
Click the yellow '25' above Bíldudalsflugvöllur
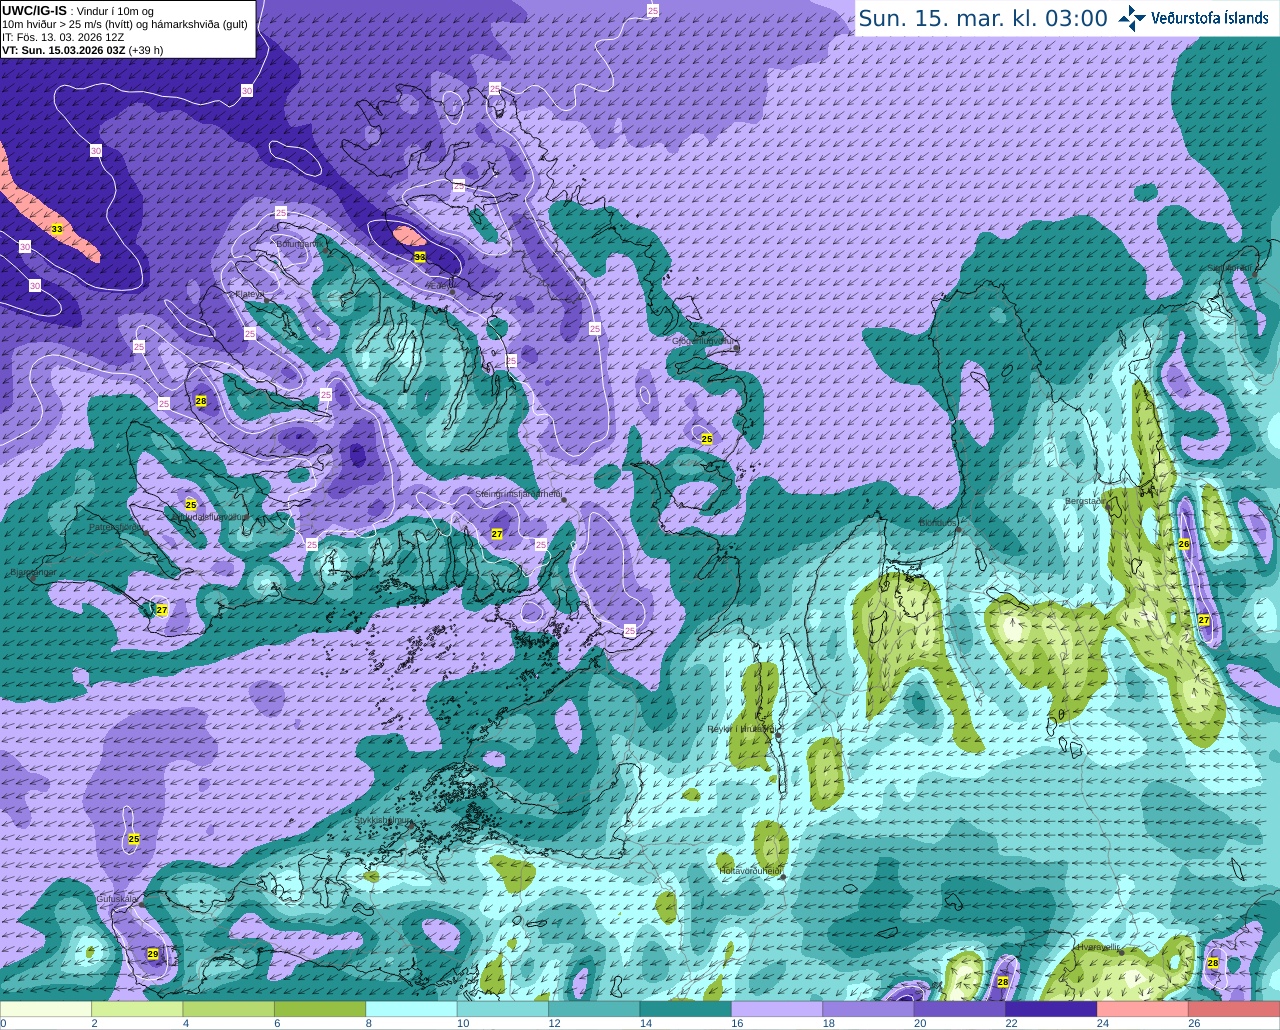tap(191, 505)
